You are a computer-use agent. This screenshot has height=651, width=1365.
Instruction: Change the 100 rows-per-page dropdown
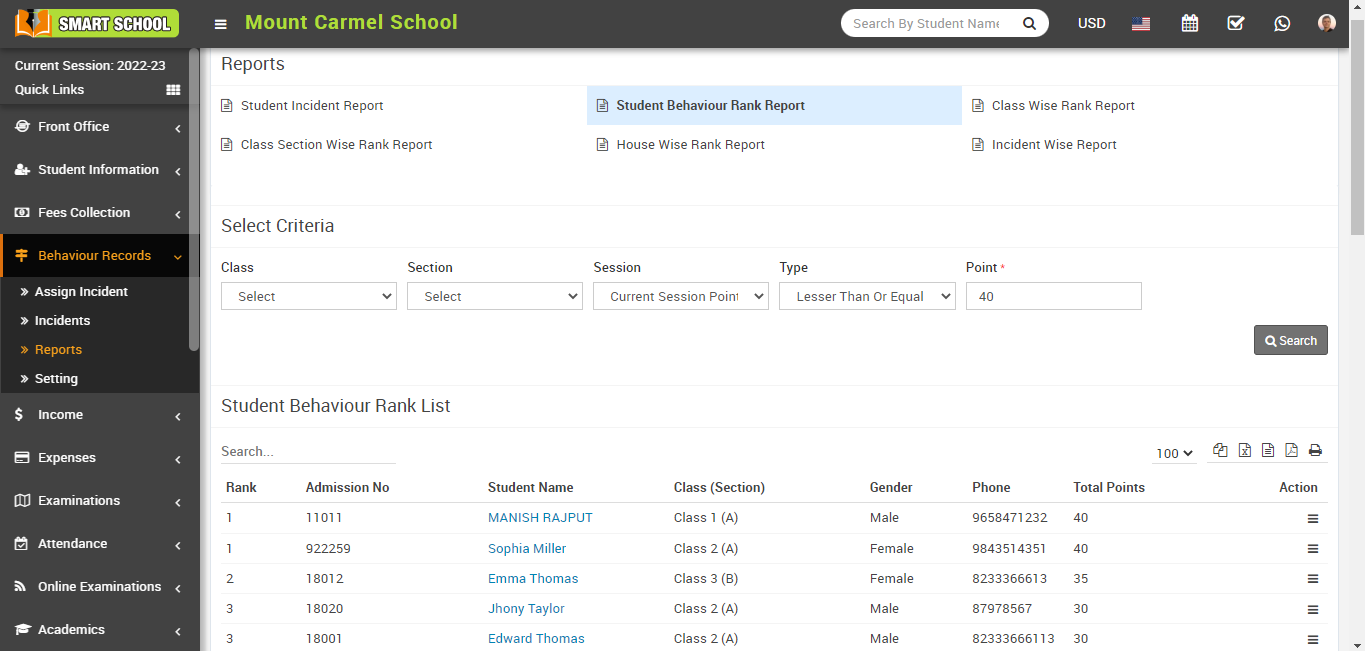1174,453
